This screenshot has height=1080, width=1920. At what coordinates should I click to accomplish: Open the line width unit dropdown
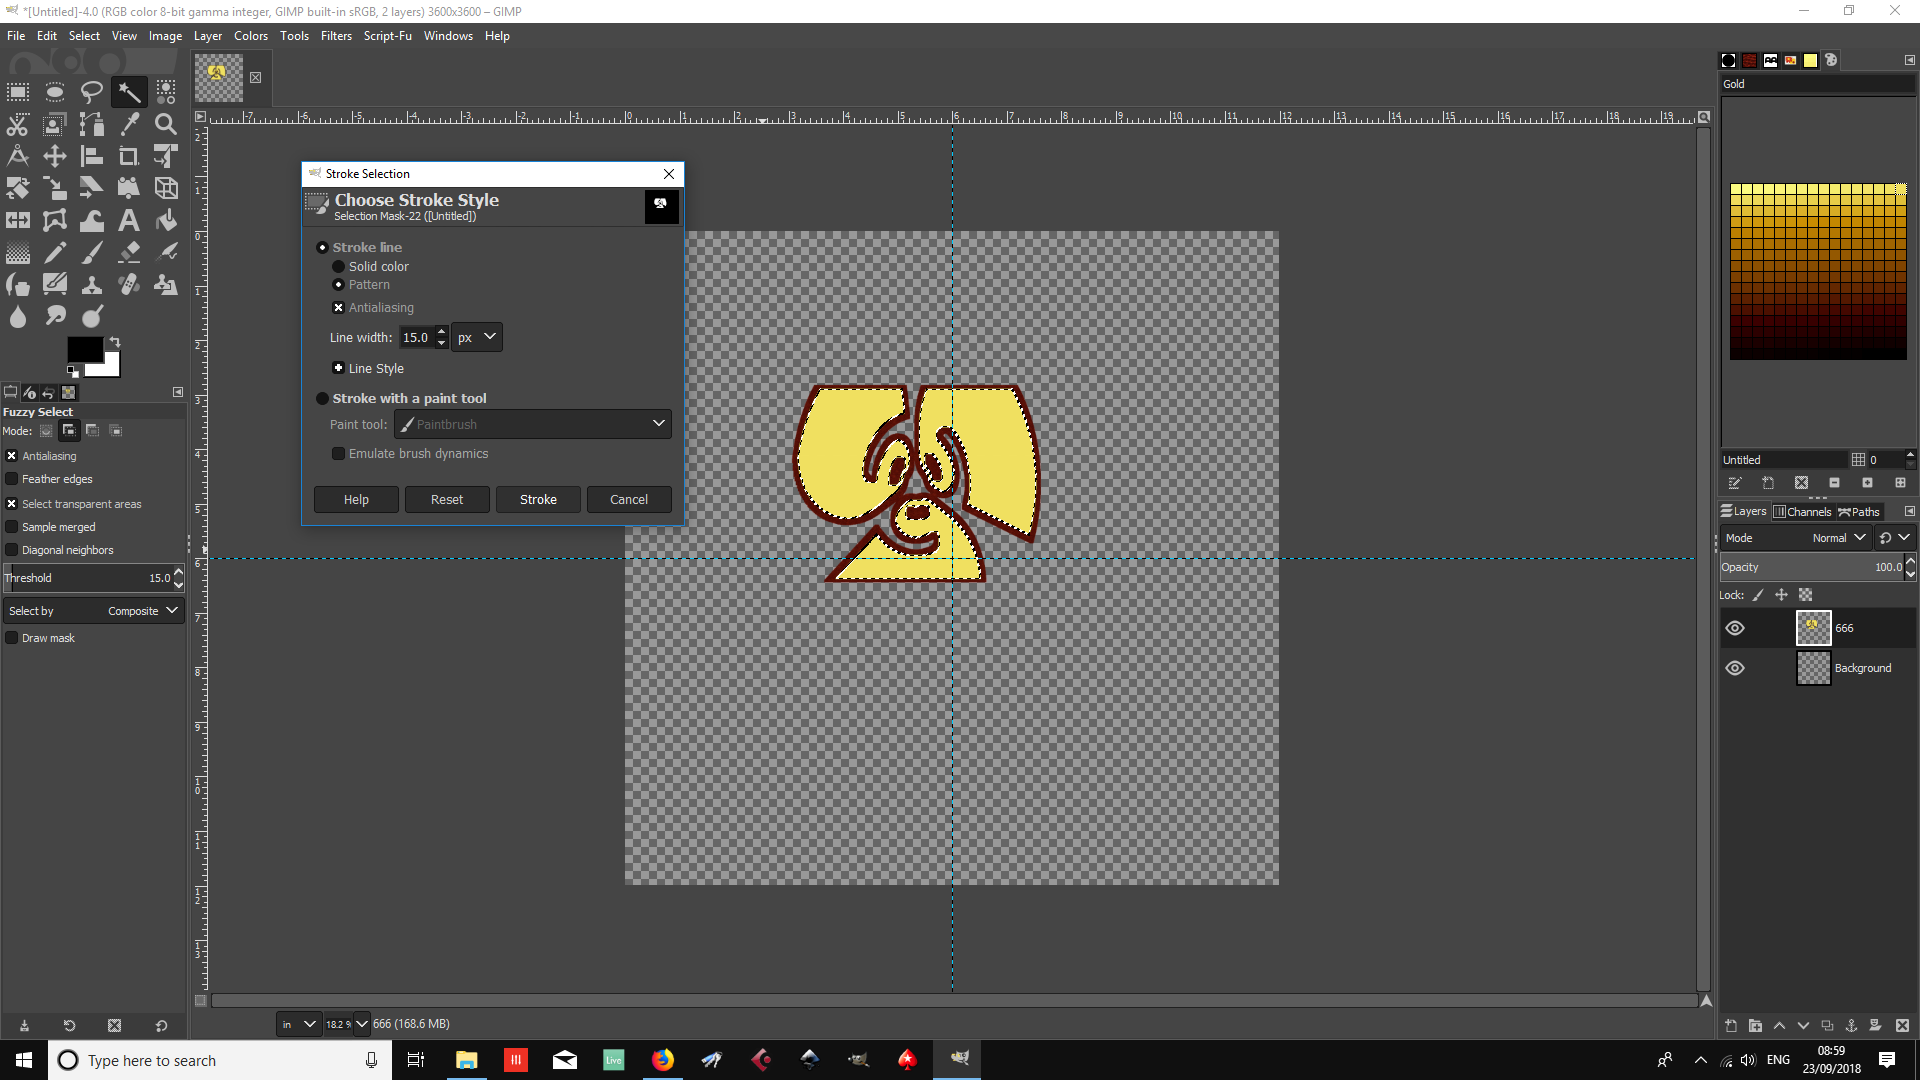(x=477, y=338)
